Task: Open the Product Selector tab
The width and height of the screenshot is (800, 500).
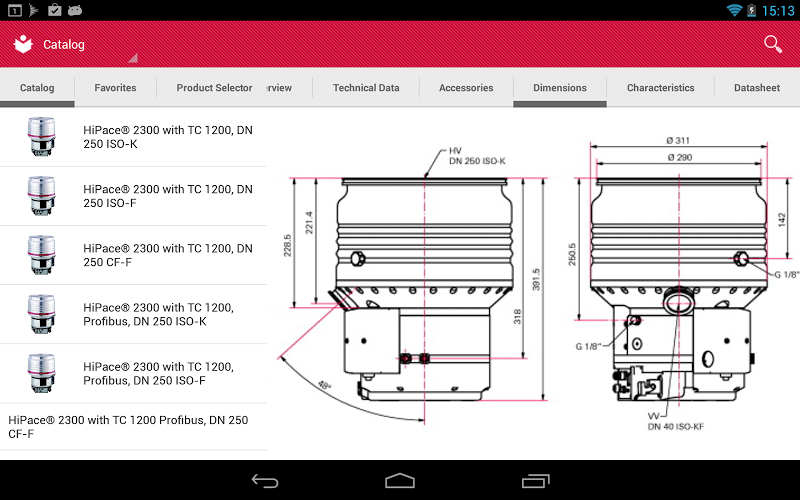Action: coord(214,88)
